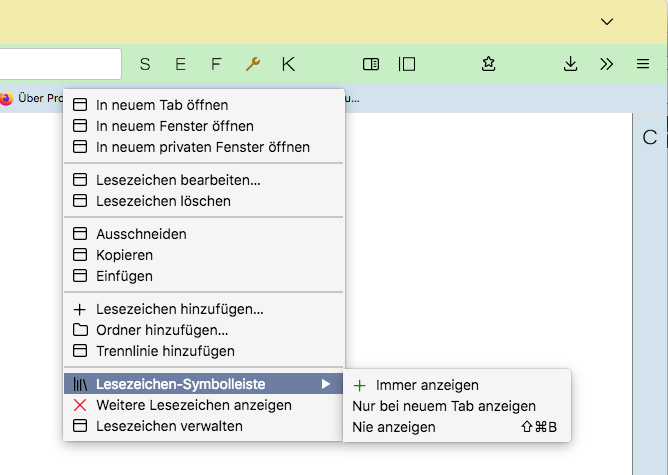Image resolution: width=668 pixels, height=475 pixels.
Task: Open the reader view icon
Action: [371, 64]
